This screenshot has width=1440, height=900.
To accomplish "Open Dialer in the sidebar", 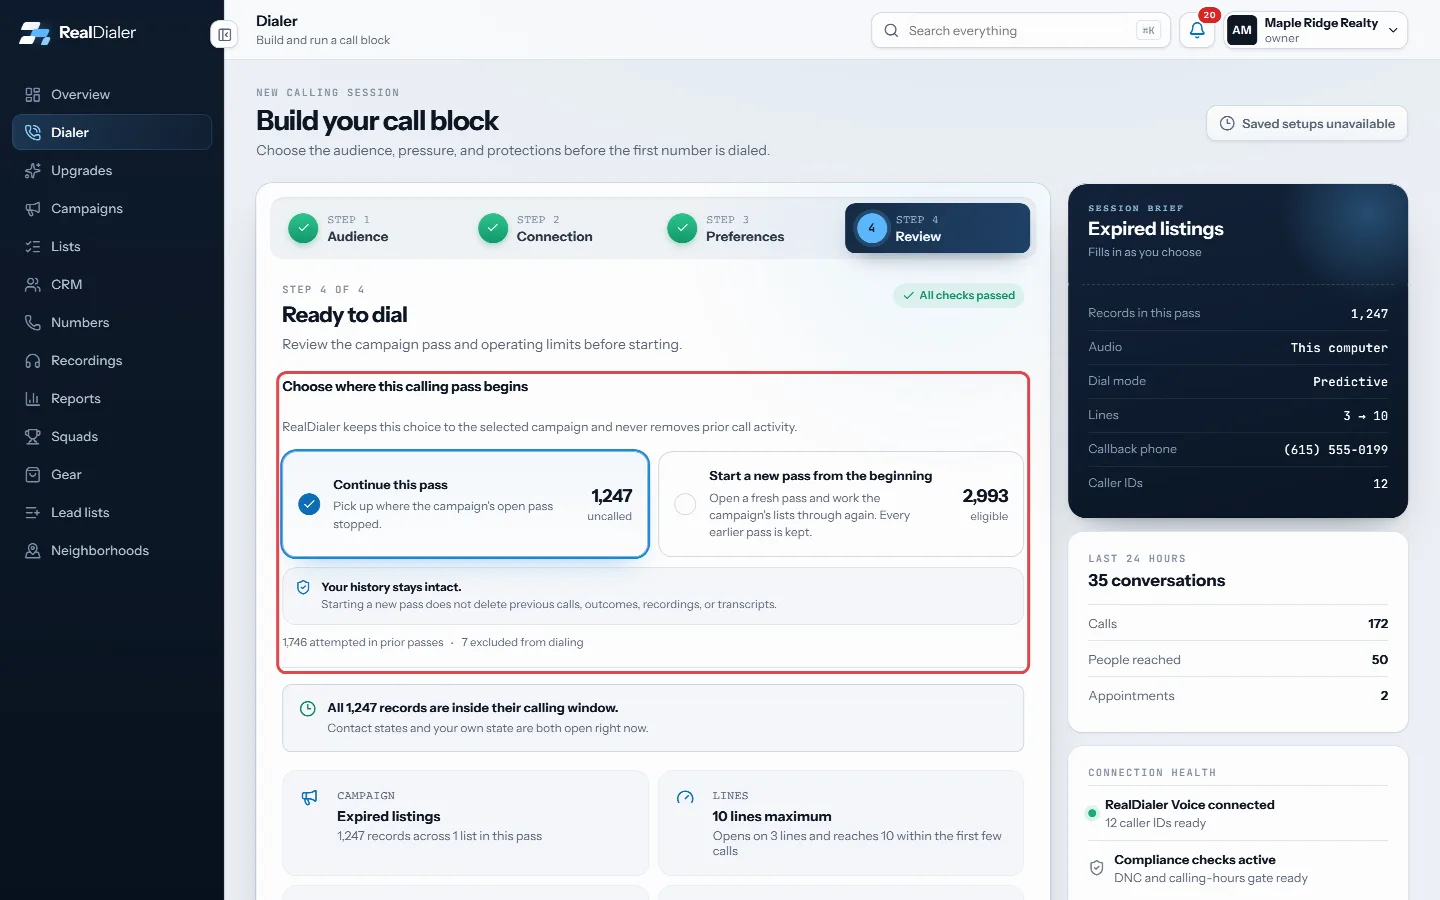I will [x=112, y=133].
